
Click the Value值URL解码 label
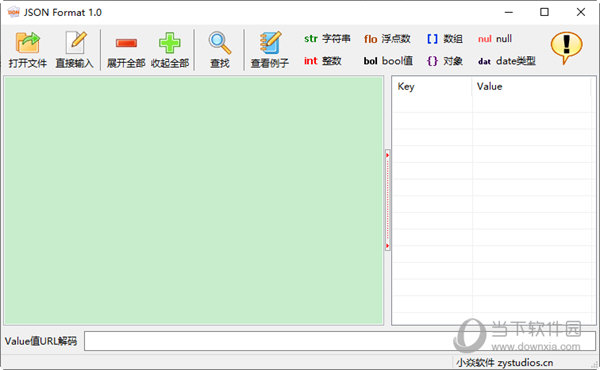click(41, 341)
